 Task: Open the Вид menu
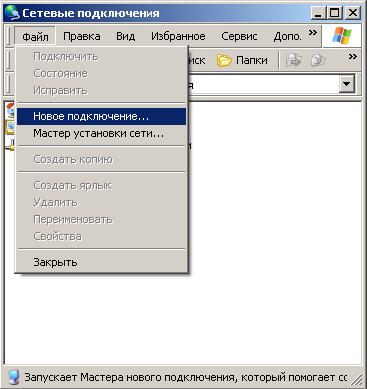coord(125,36)
